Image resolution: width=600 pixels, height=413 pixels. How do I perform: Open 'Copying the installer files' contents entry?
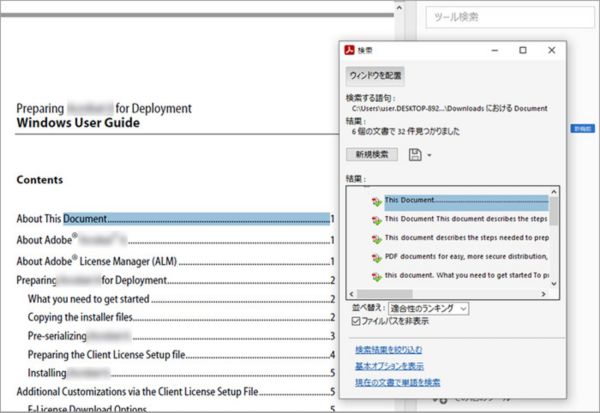[x=181, y=317]
